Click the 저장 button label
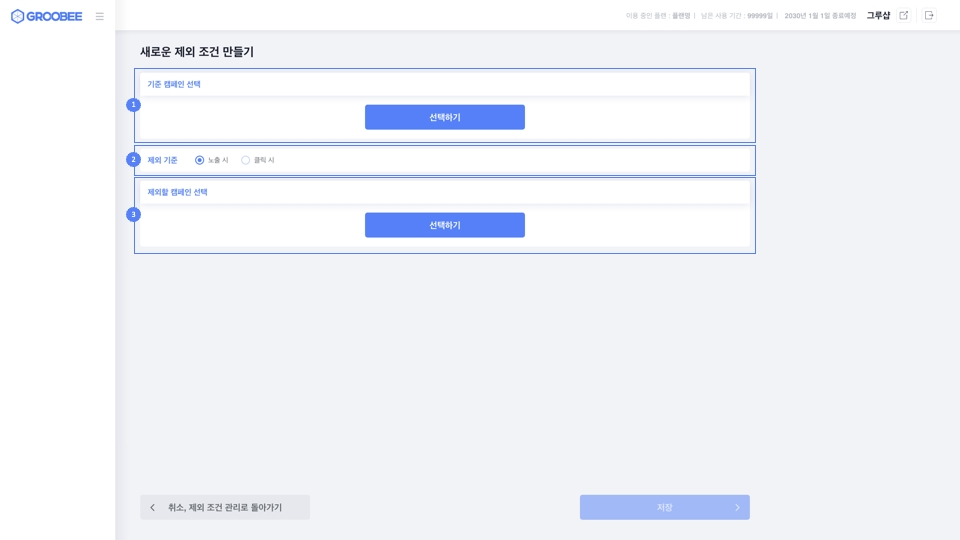The width and height of the screenshot is (960, 540). tap(664, 508)
